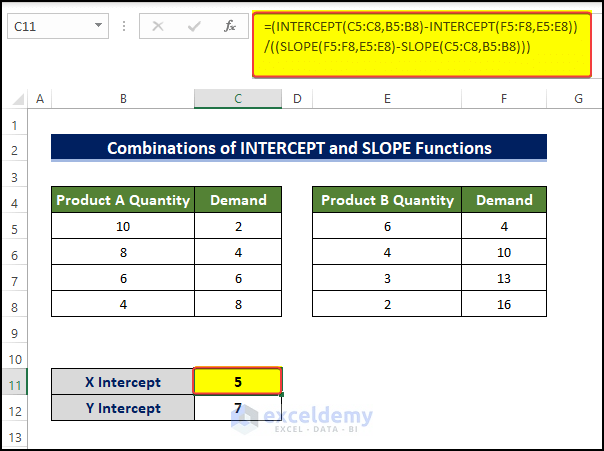Select column E header

coord(387,99)
